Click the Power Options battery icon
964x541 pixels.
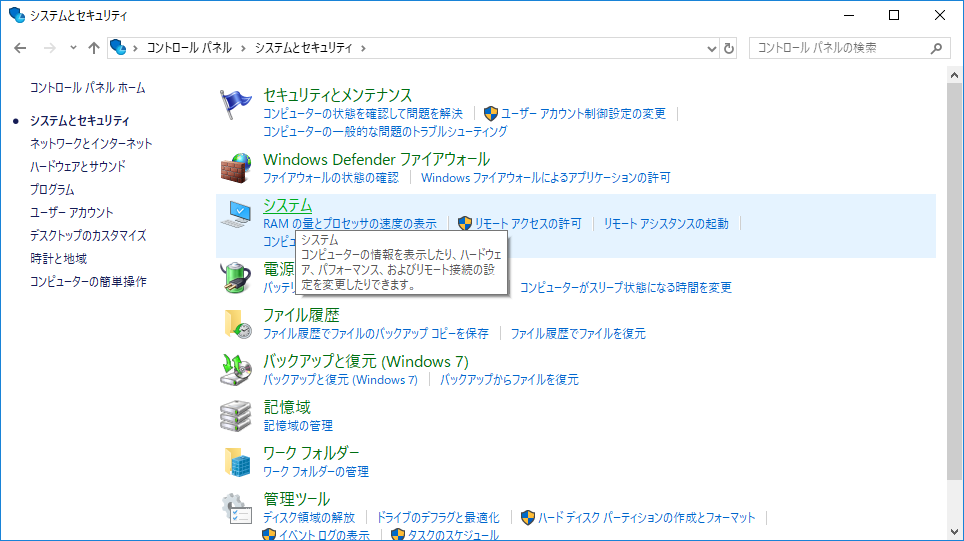click(x=236, y=277)
